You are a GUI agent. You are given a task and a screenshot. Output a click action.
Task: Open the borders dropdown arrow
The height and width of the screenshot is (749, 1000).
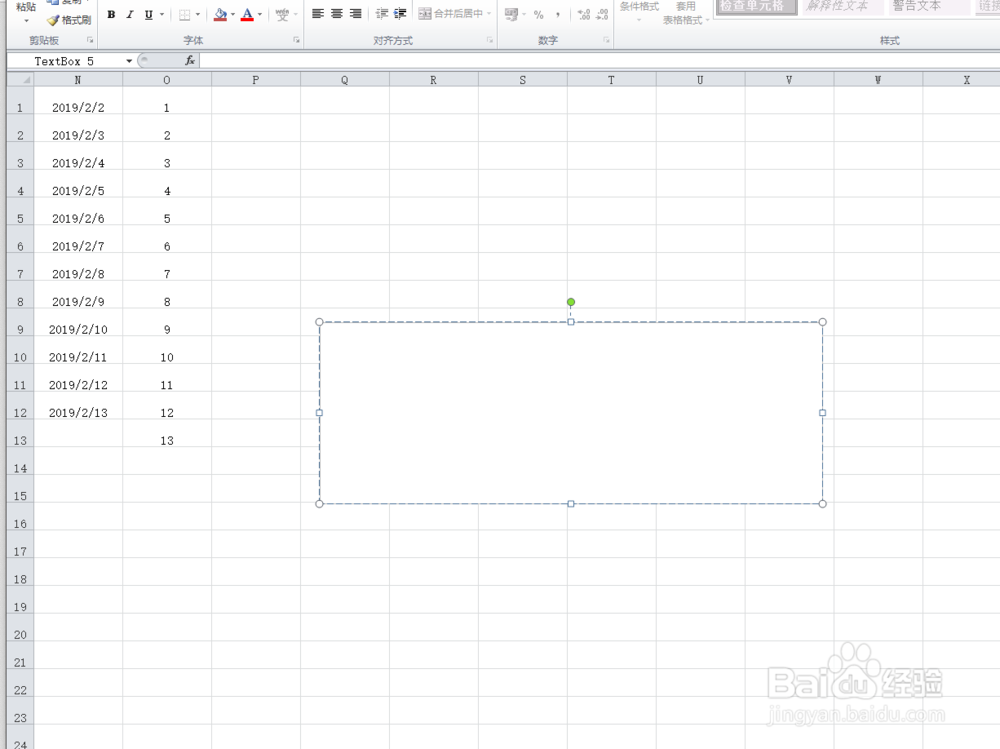point(198,15)
